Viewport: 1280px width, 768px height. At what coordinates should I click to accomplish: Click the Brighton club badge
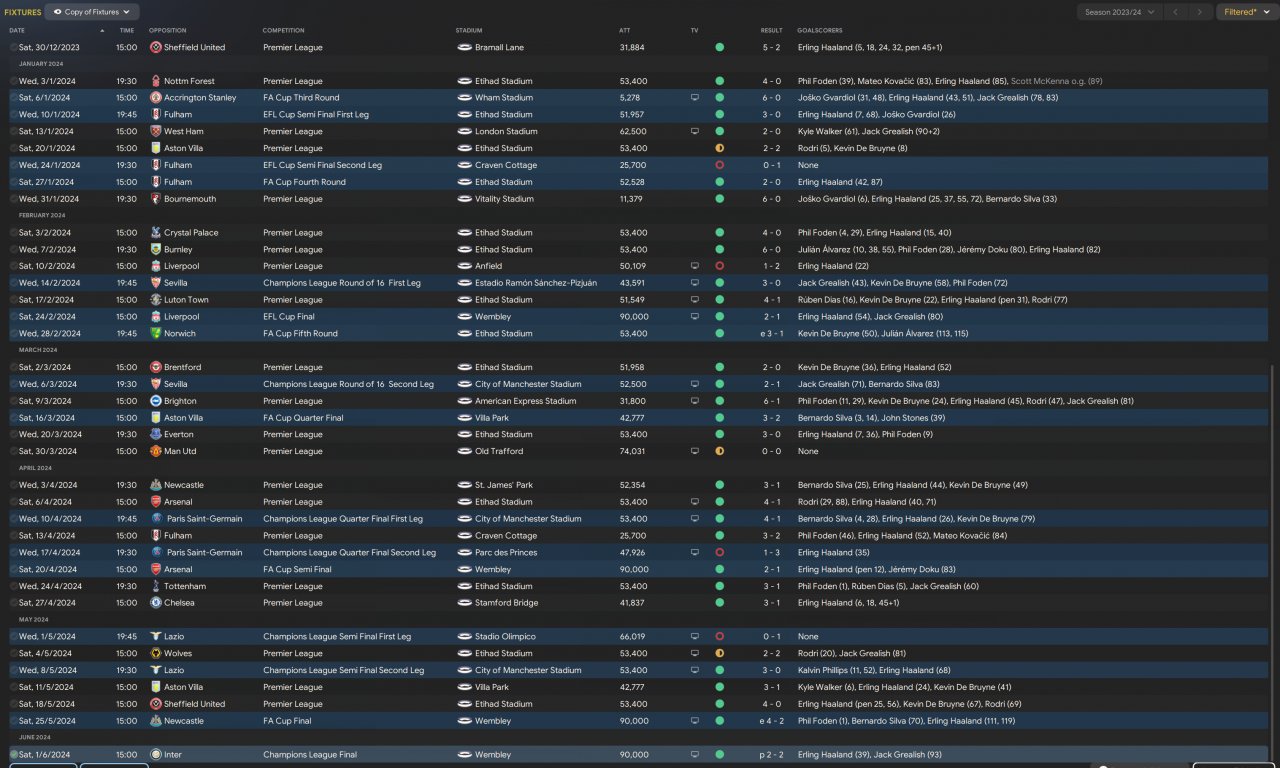(x=156, y=401)
